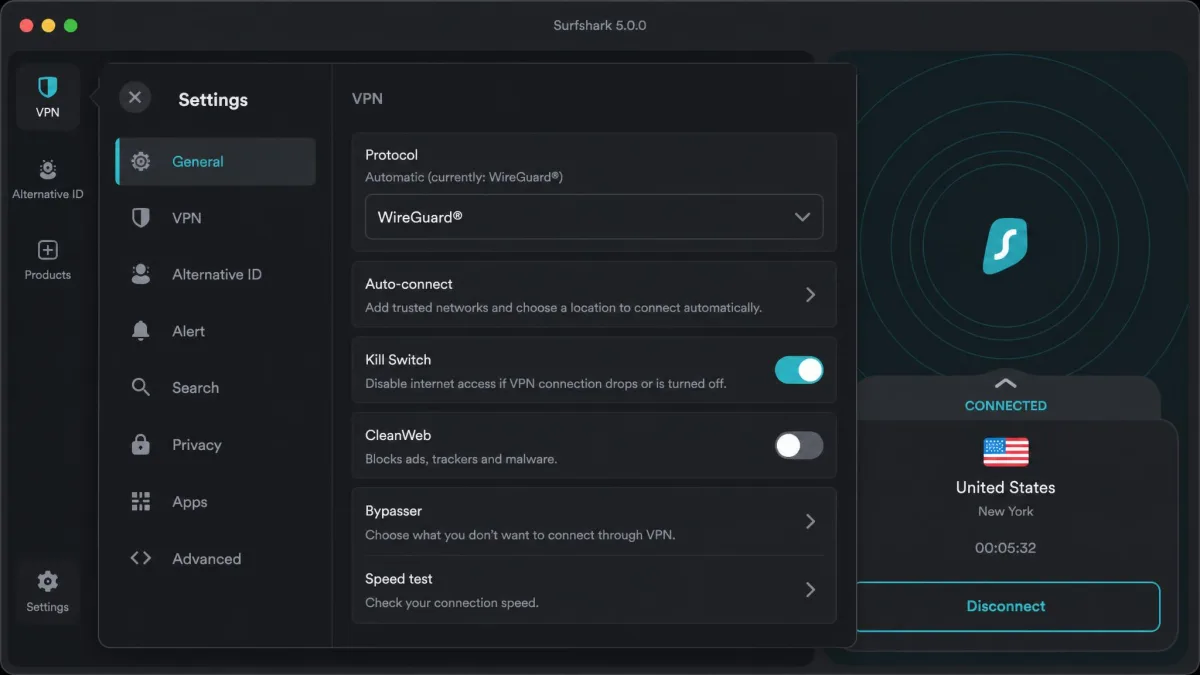Click United States location name
Screen dimensions: 1200x675
click(x=1006, y=487)
